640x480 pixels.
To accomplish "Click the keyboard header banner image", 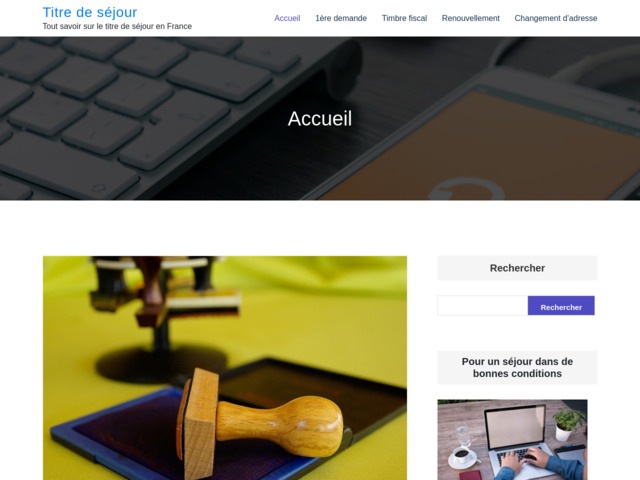I will pyautogui.click(x=320, y=118).
